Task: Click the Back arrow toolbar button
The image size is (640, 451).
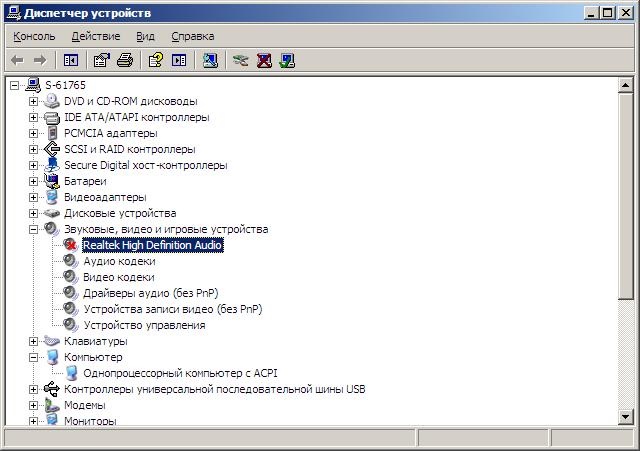Action: tap(18, 61)
